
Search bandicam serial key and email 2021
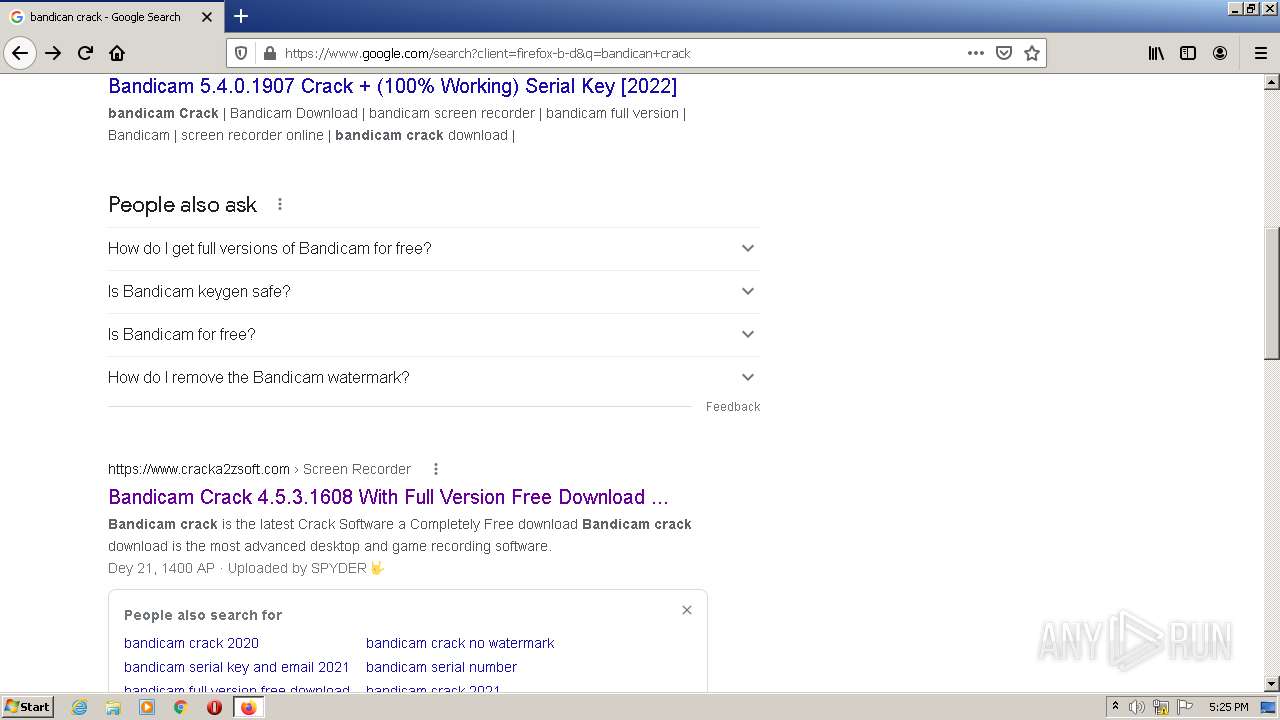pyautogui.click(x=237, y=667)
